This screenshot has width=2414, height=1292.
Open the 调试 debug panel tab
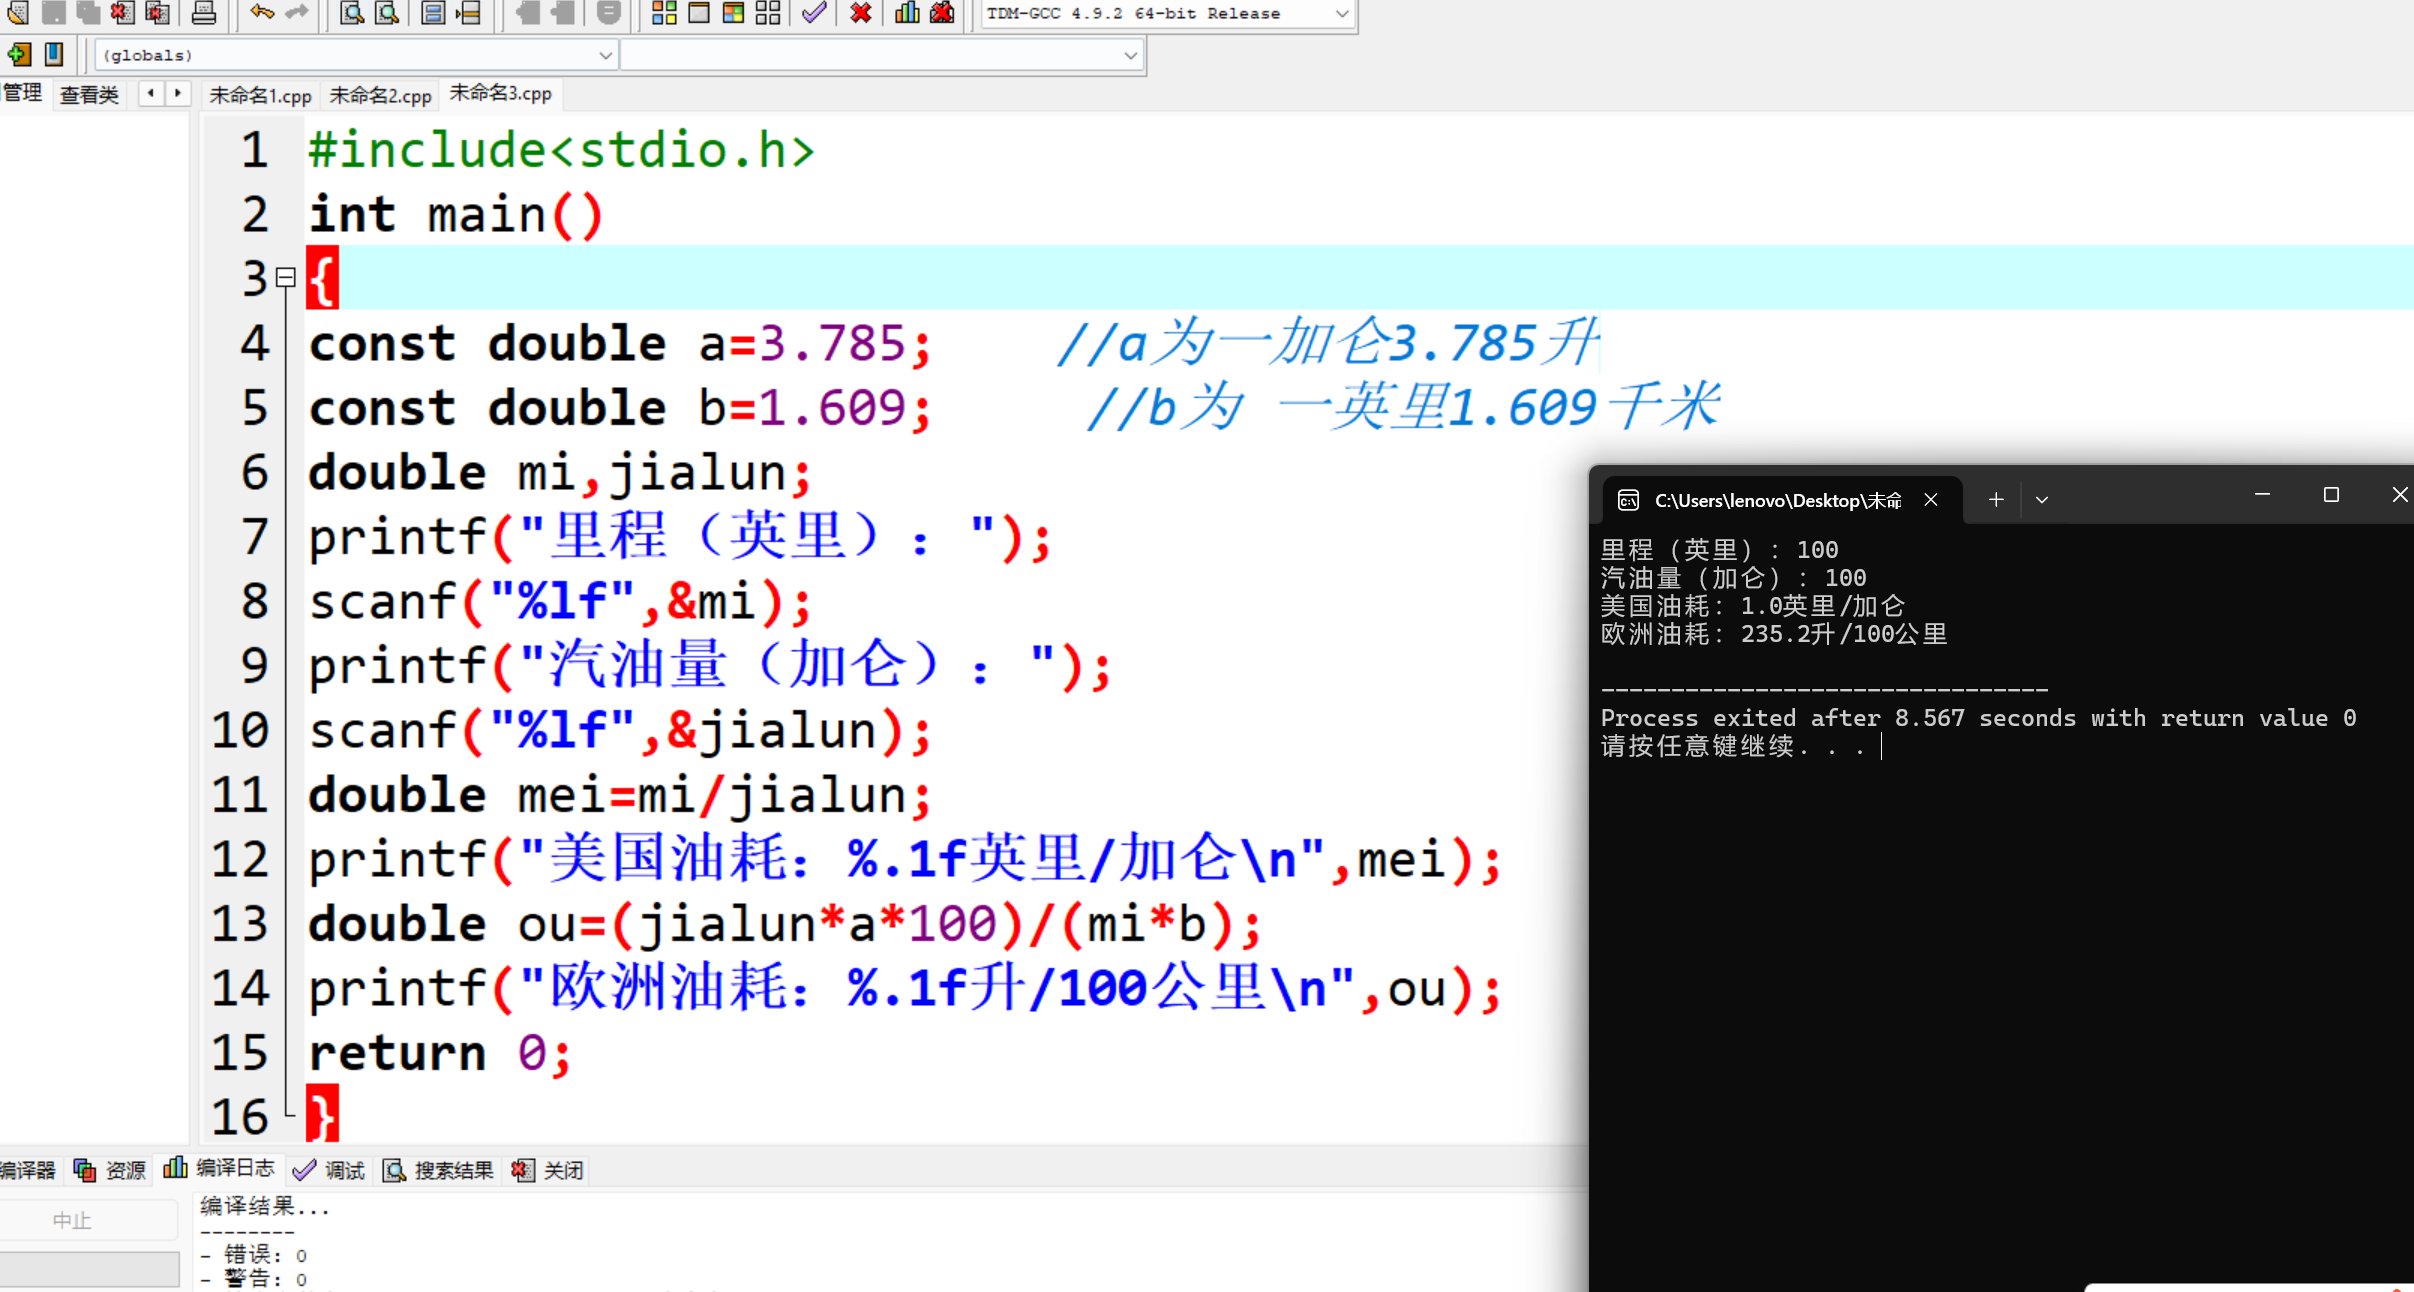tap(330, 1170)
